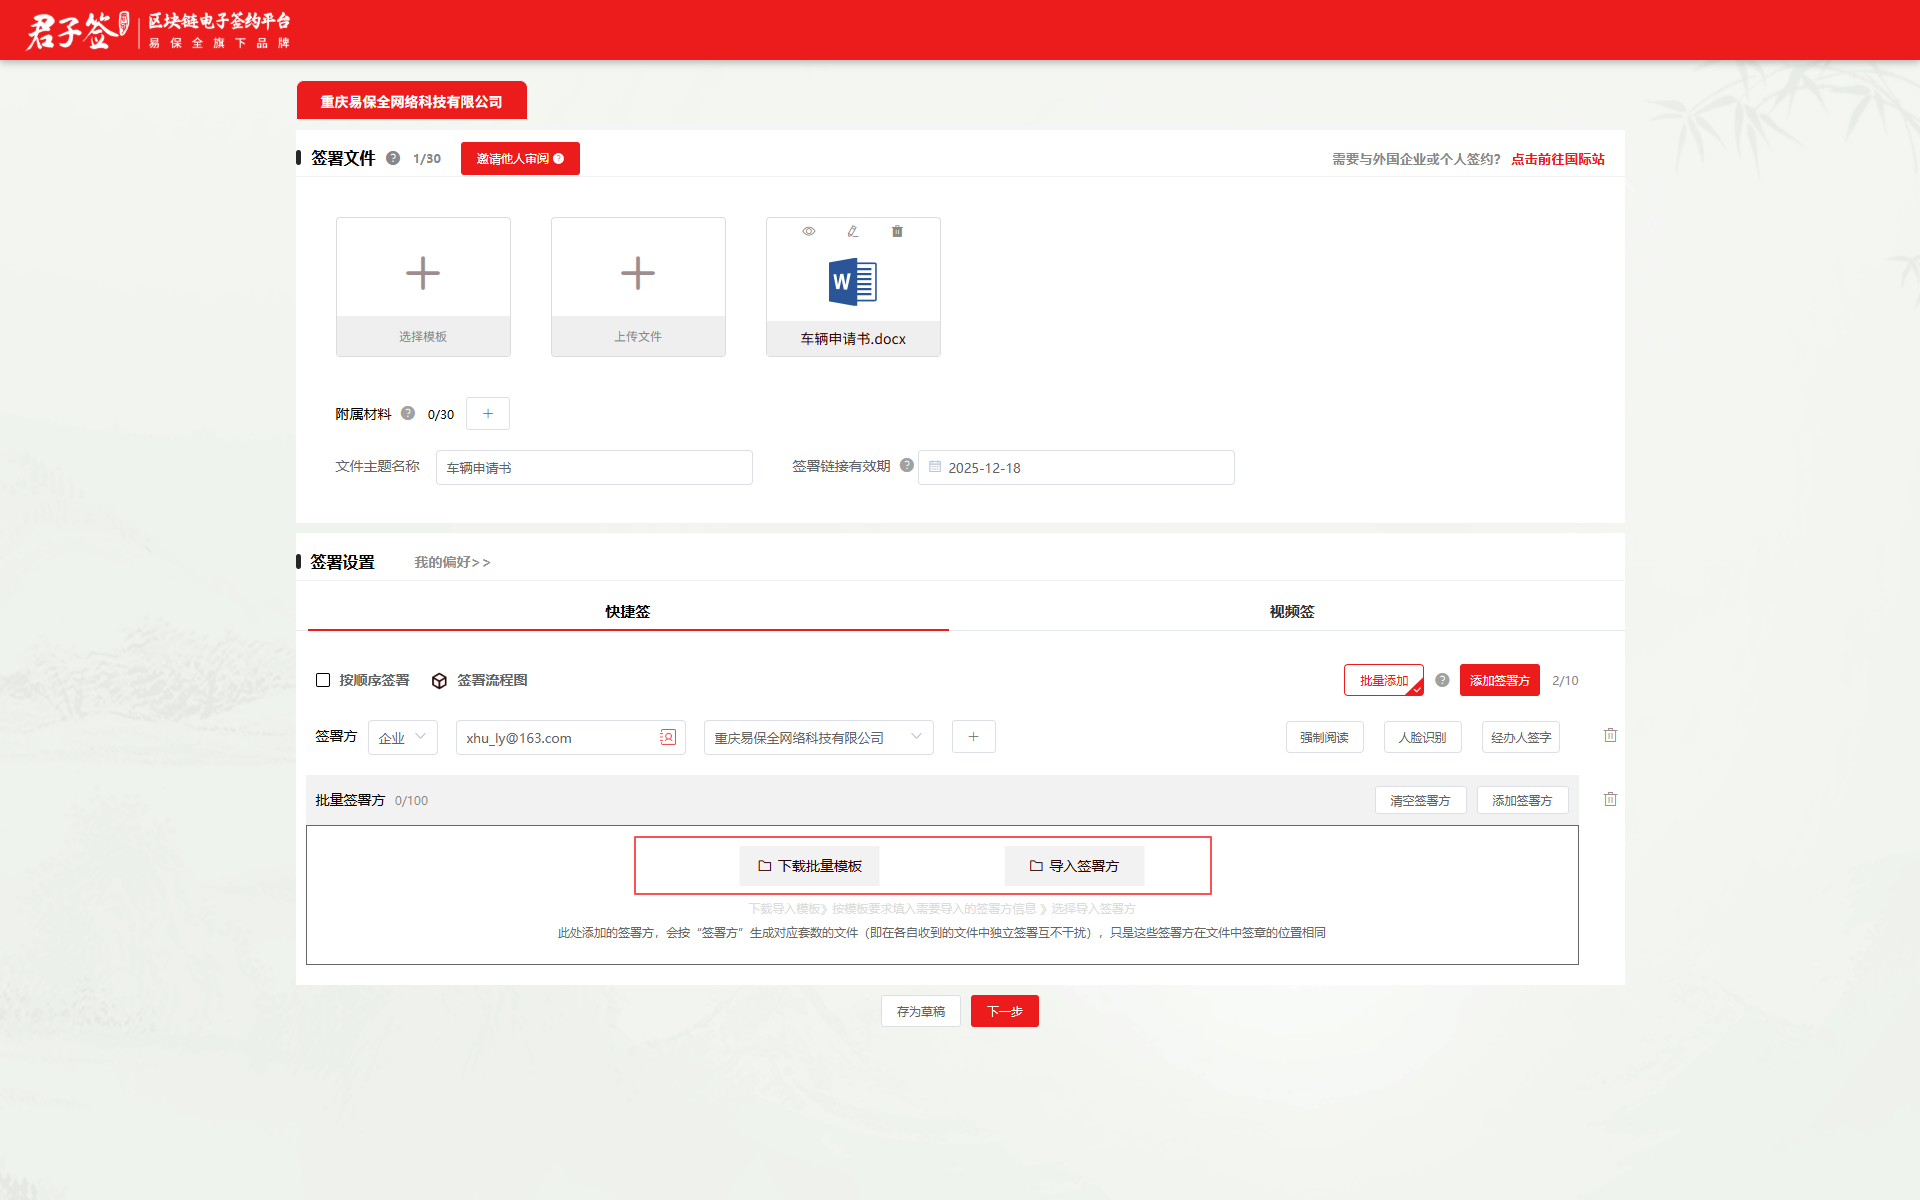Select the 快捷签 tab
Image resolution: width=1920 pixels, height=1200 pixels.
(627, 611)
